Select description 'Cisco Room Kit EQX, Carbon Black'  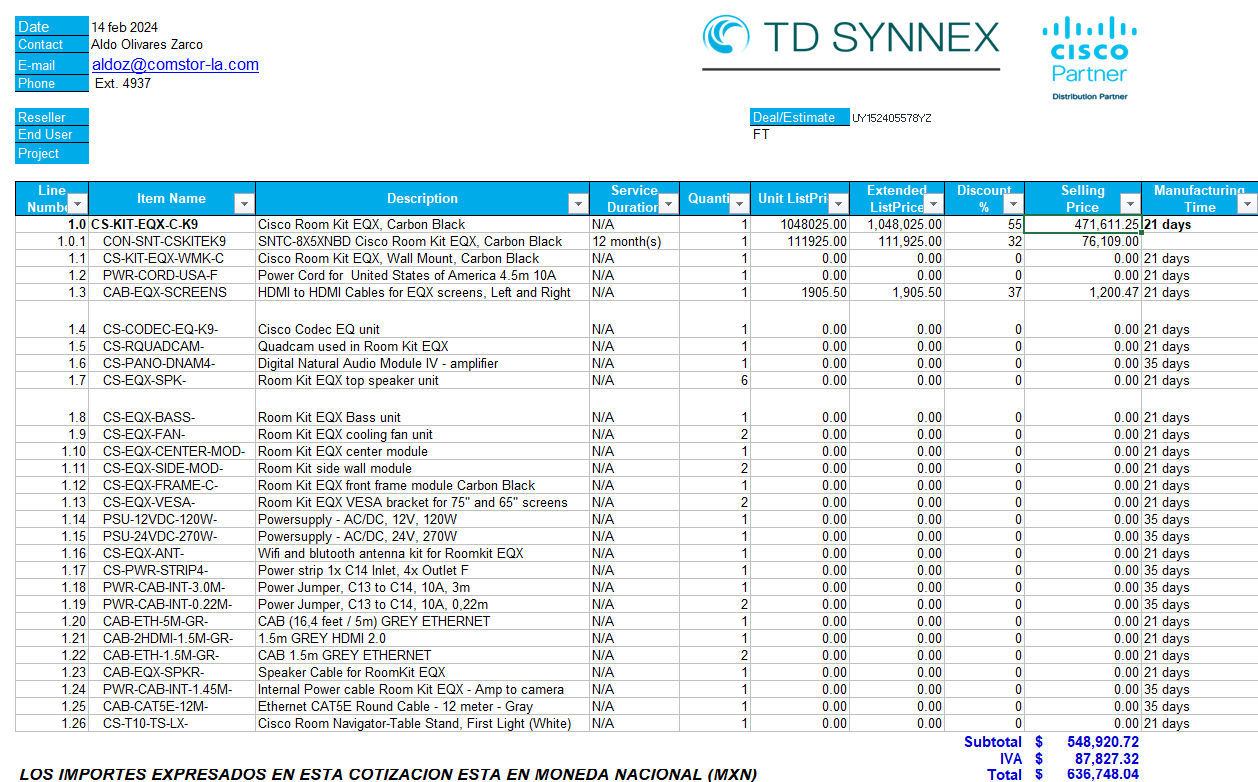coord(362,225)
